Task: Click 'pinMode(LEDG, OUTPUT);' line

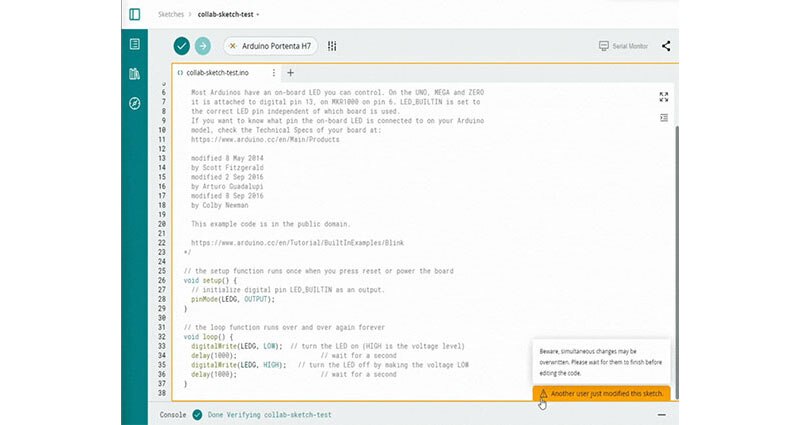Action: [233, 299]
